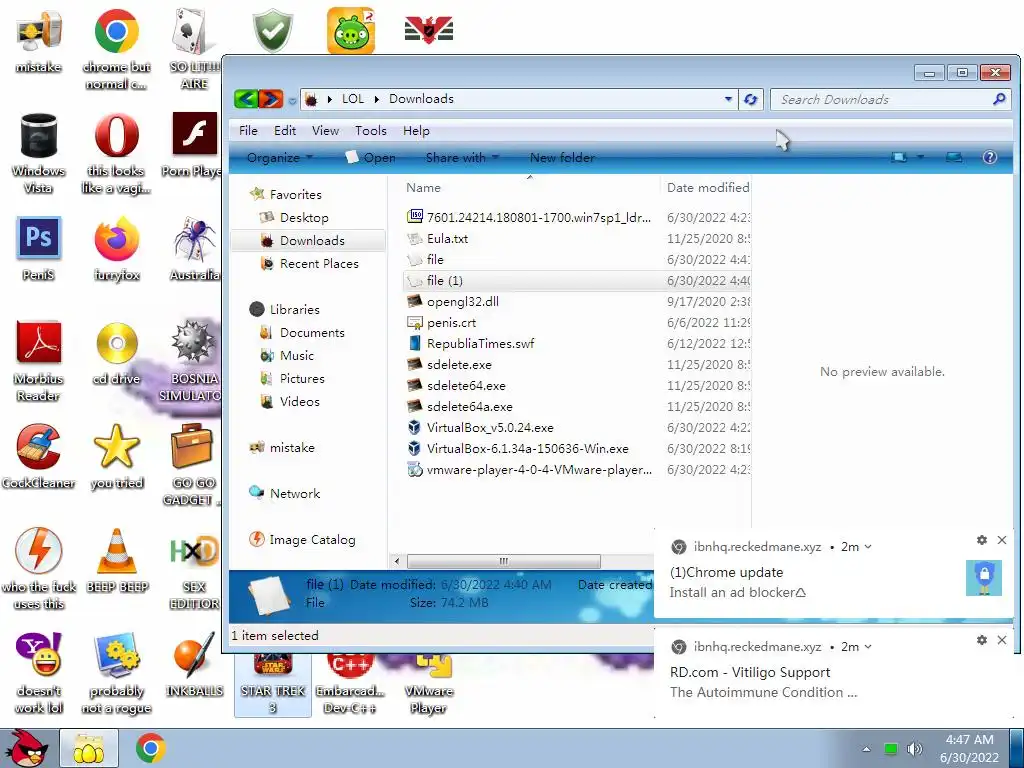
Task: Select the file opengl32.dll
Action: [462, 302]
